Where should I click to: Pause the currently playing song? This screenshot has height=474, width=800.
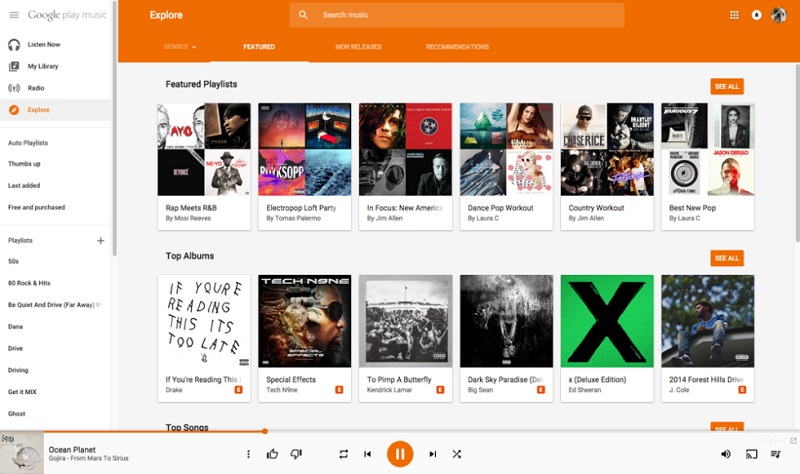[400, 454]
